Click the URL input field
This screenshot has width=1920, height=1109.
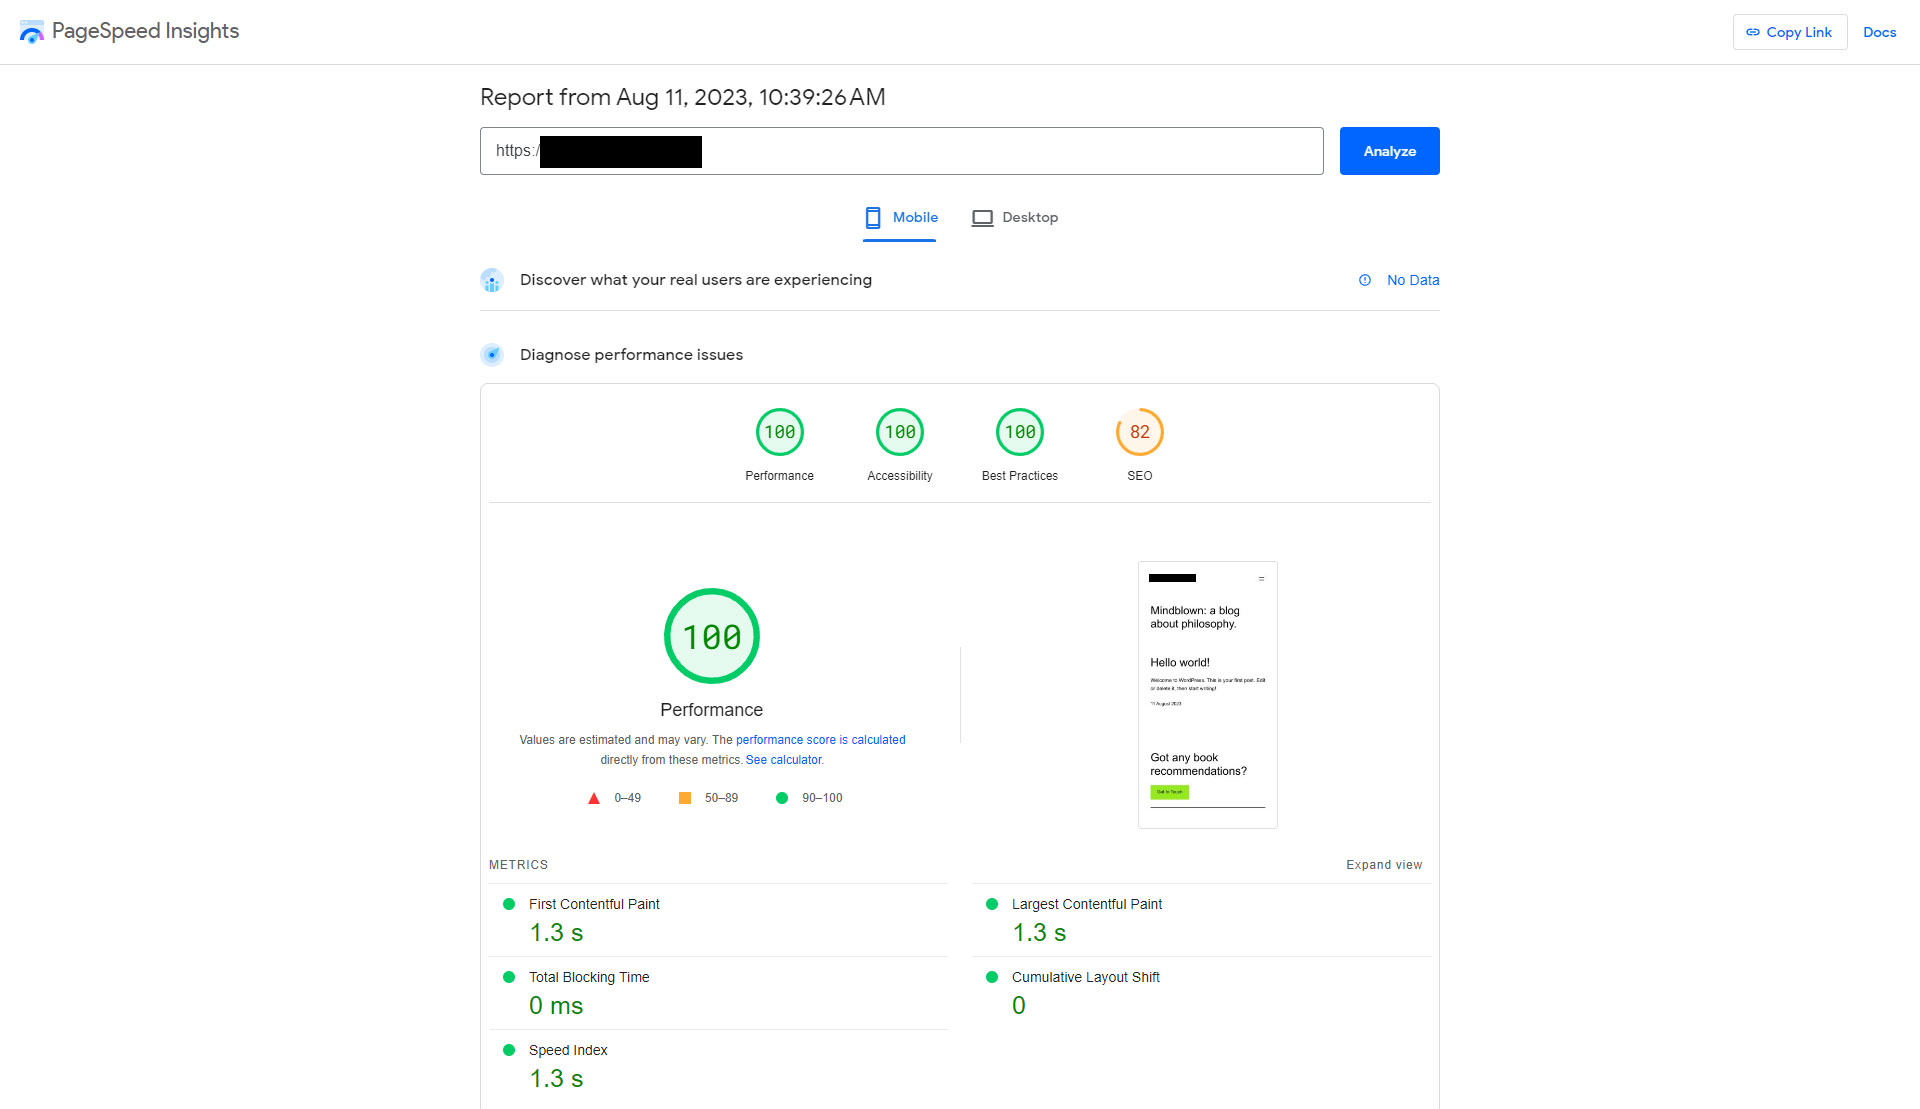(901, 149)
